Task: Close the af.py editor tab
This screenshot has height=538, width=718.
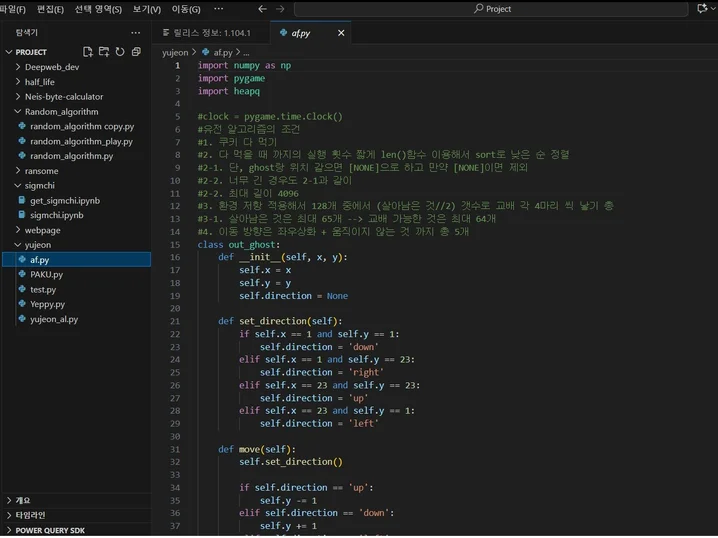Action: 341,33
